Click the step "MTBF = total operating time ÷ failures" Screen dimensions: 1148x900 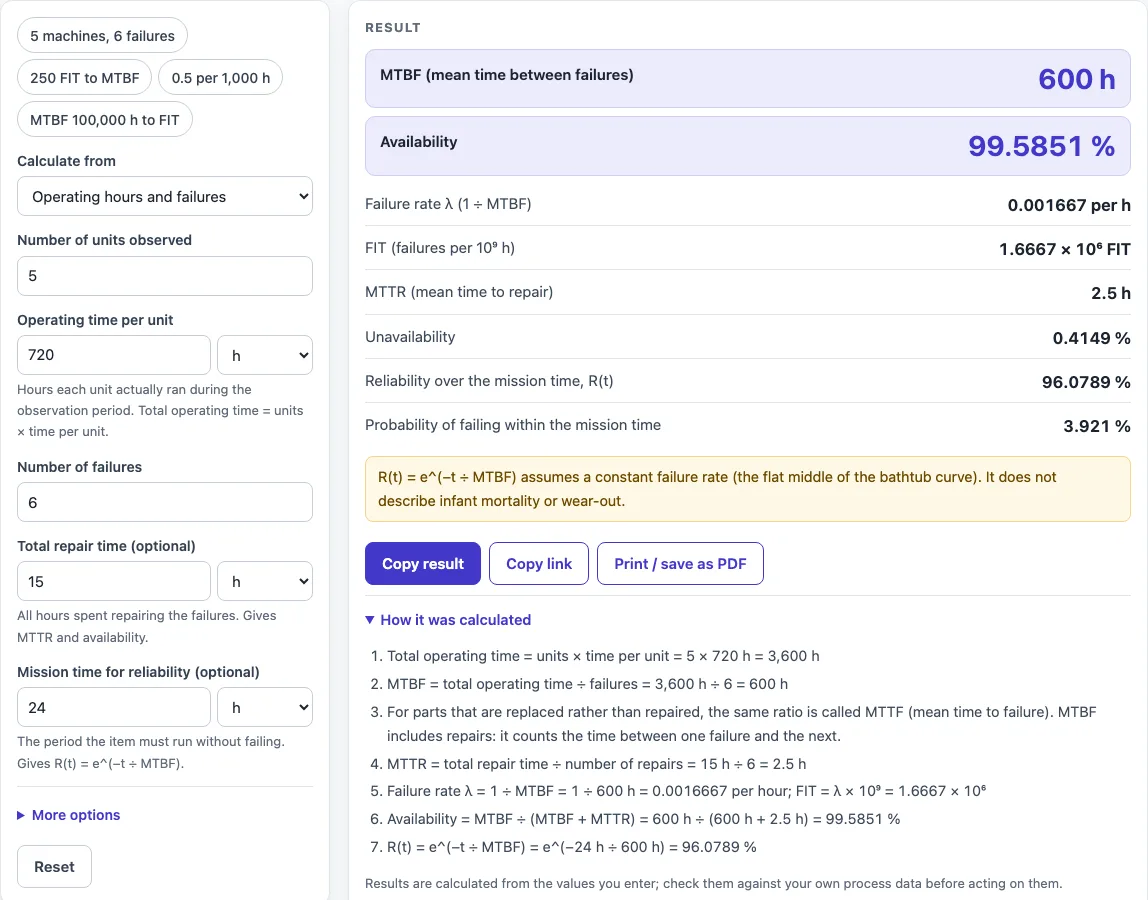(587, 684)
